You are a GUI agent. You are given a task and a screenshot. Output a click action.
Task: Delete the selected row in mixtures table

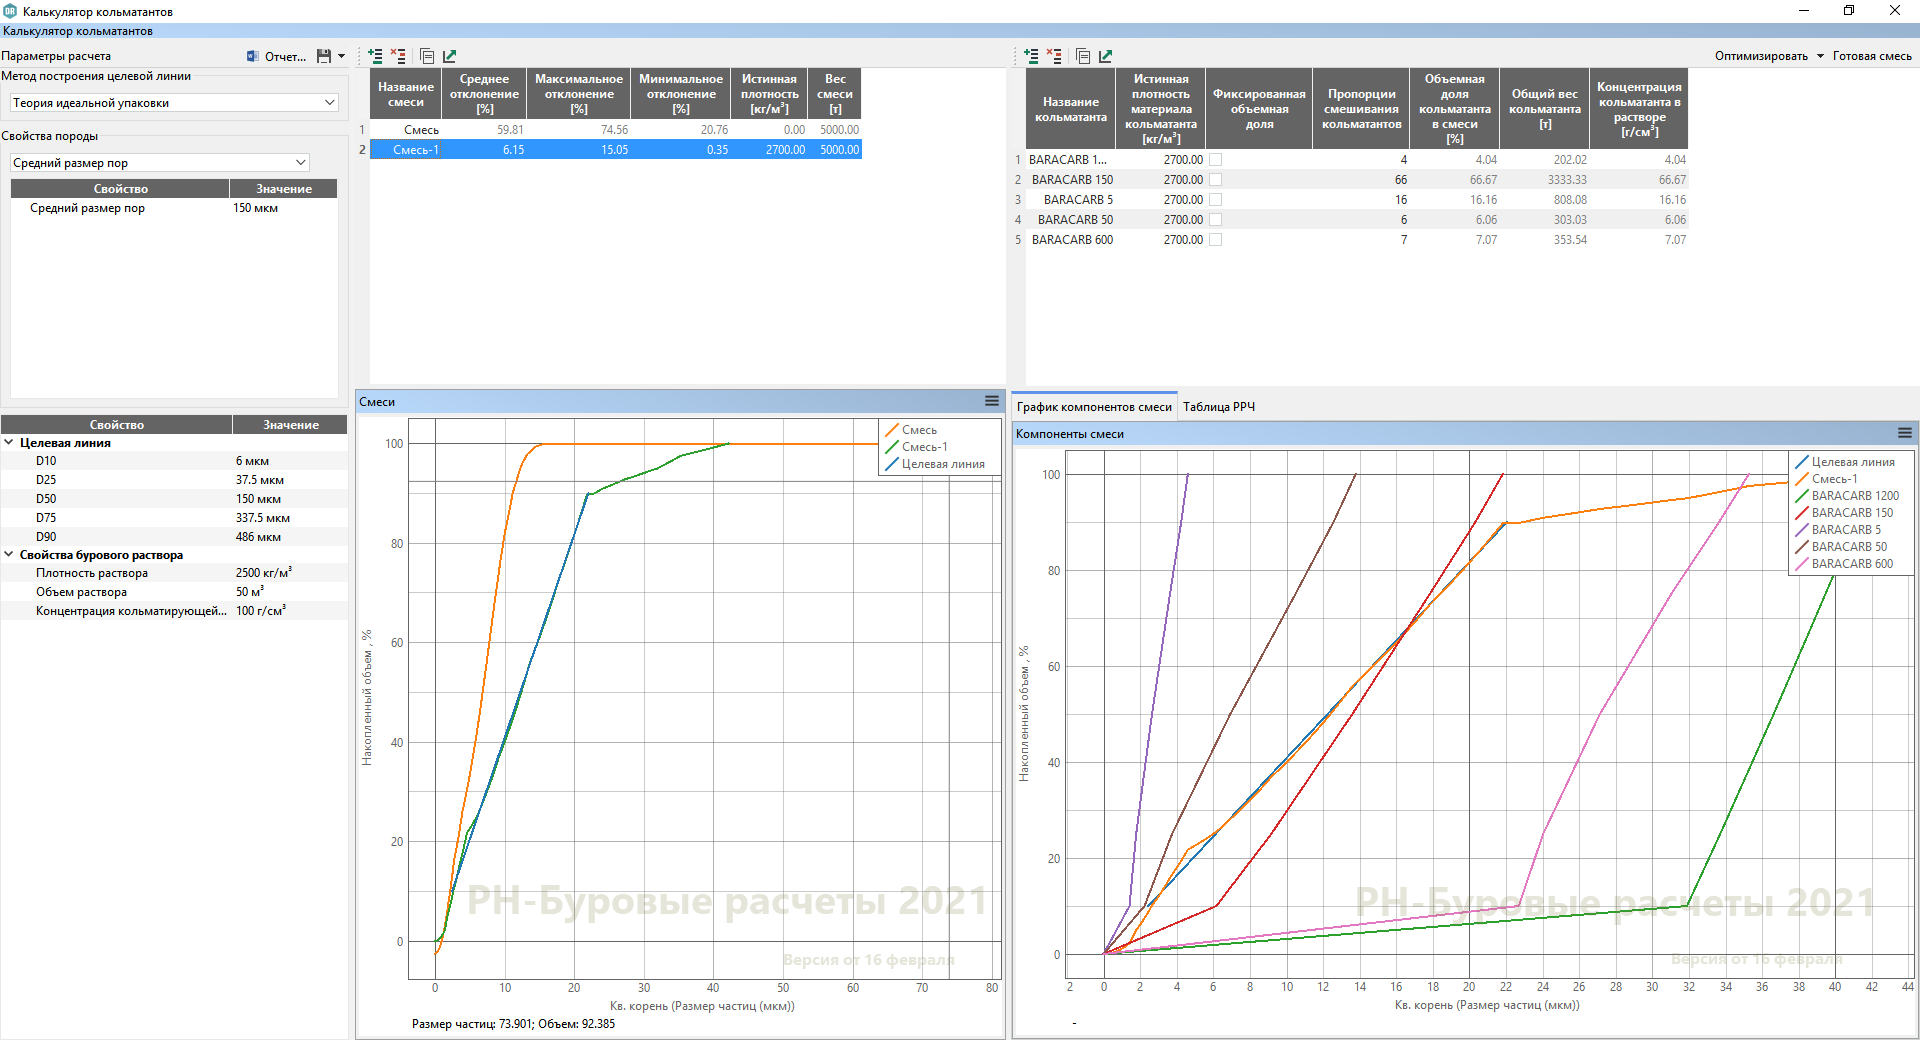click(398, 56)
